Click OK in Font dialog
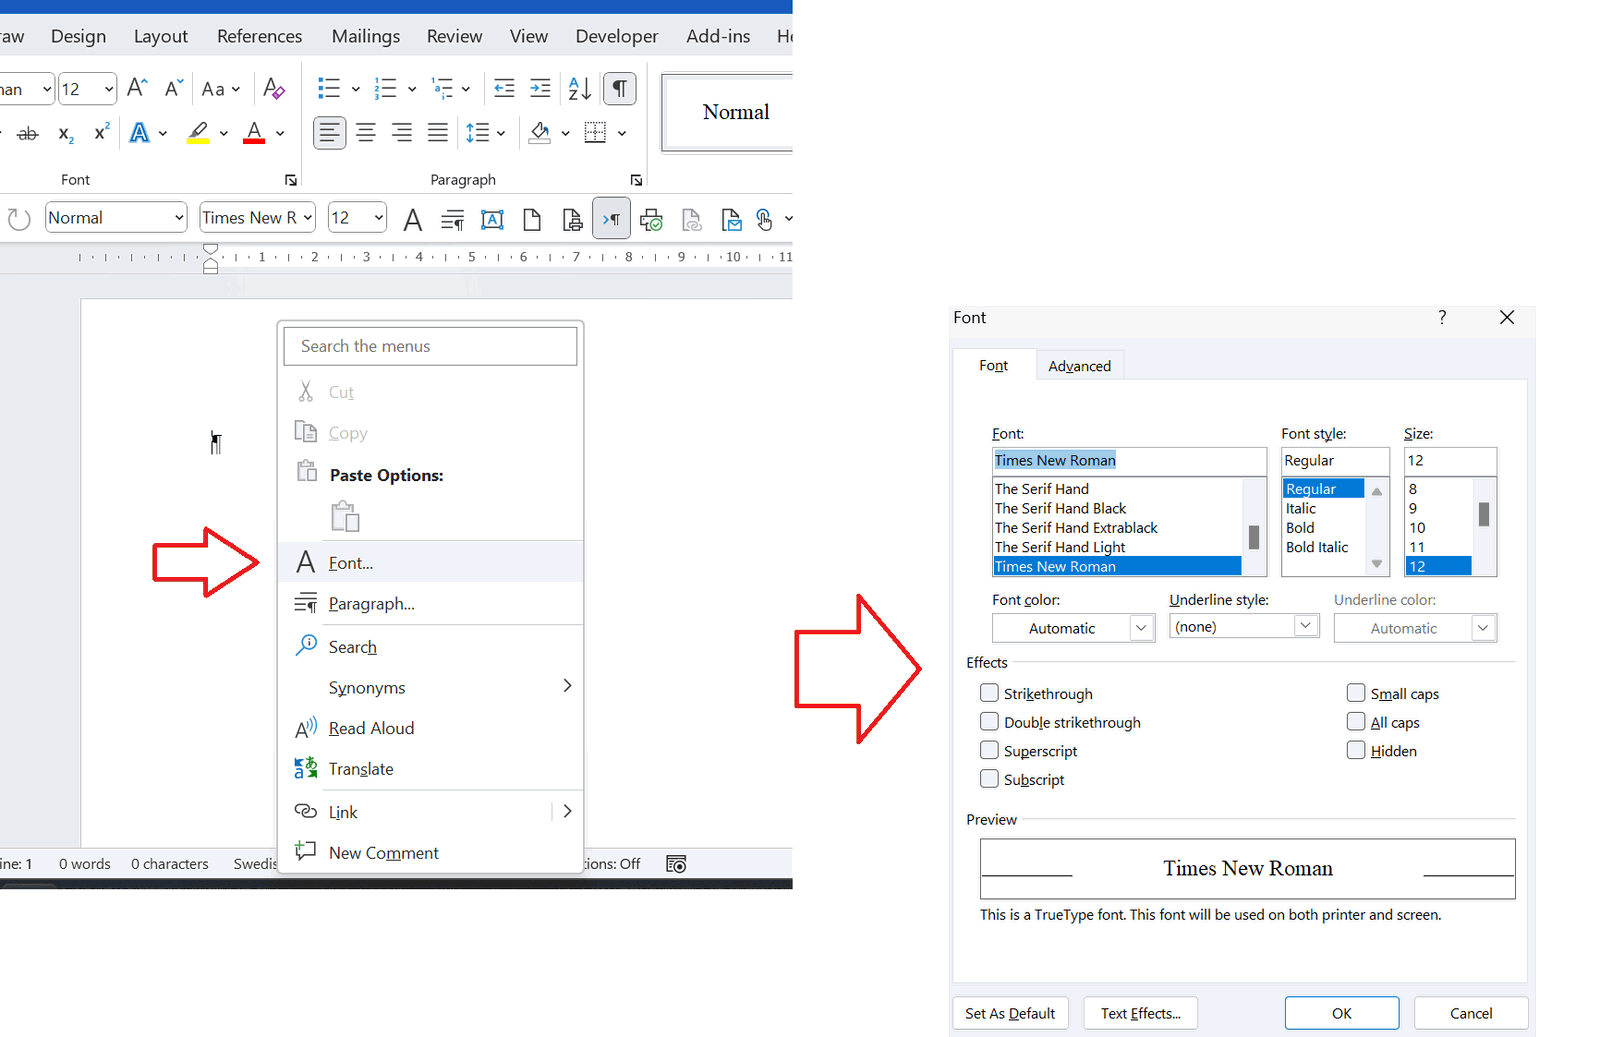This screenshot has width=1600, height=1037. tap(1342, 1013)
